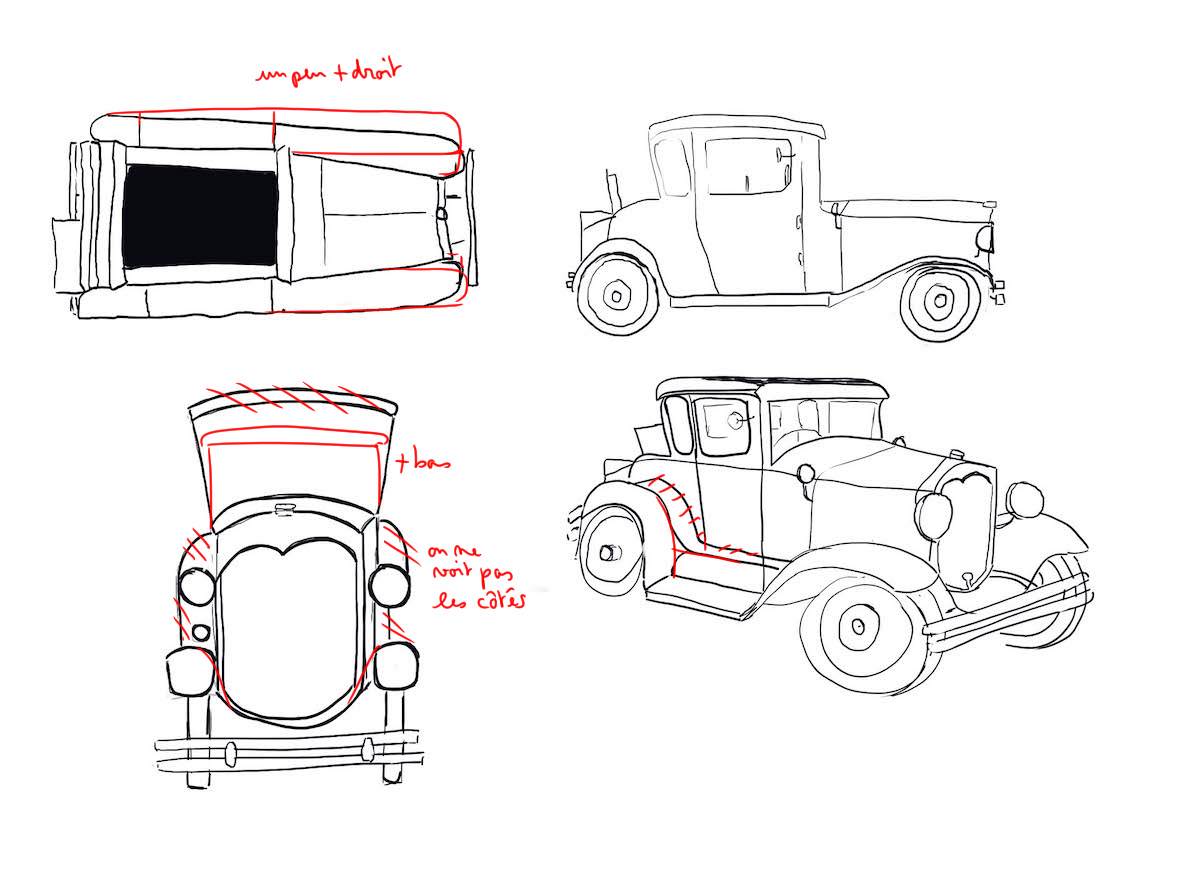Click the red-hatched roof of front-view car

pyautogui.click(x=292, y=405)
